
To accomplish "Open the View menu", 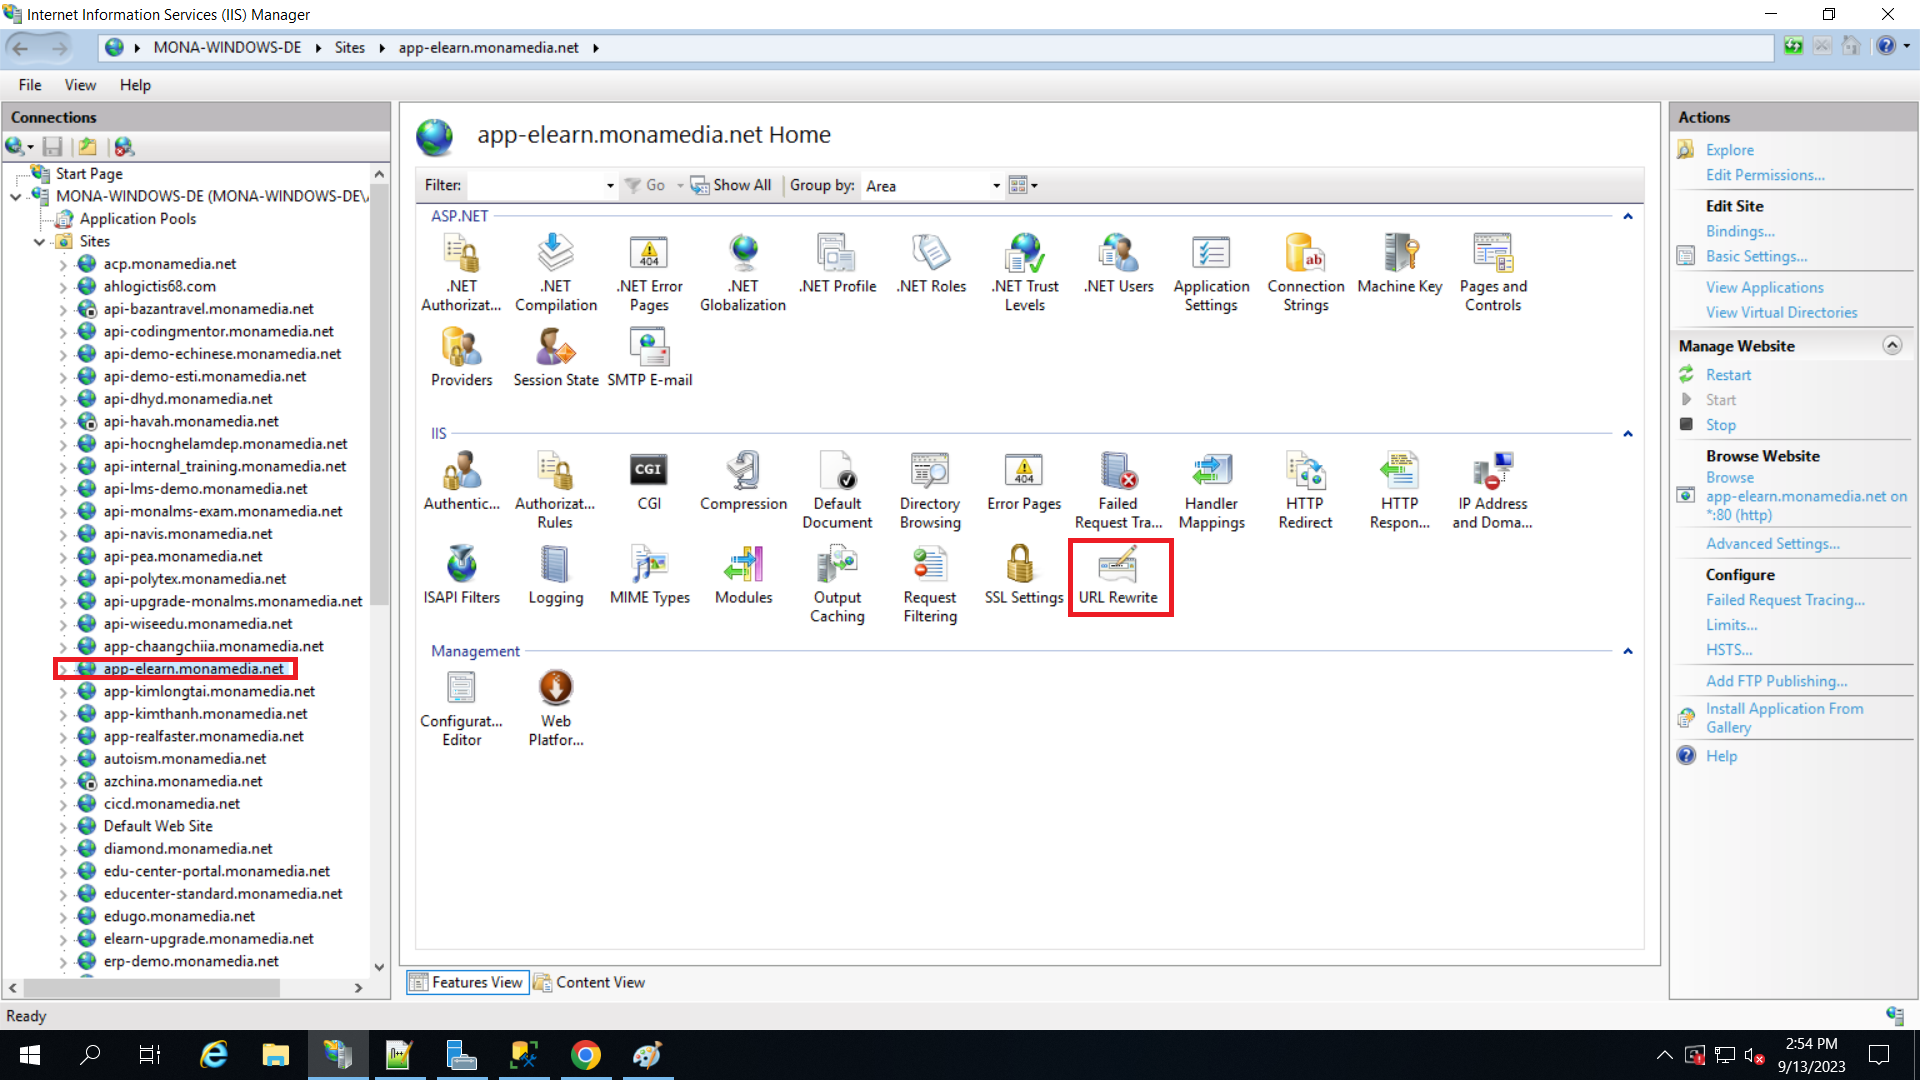I will (80, 85).
